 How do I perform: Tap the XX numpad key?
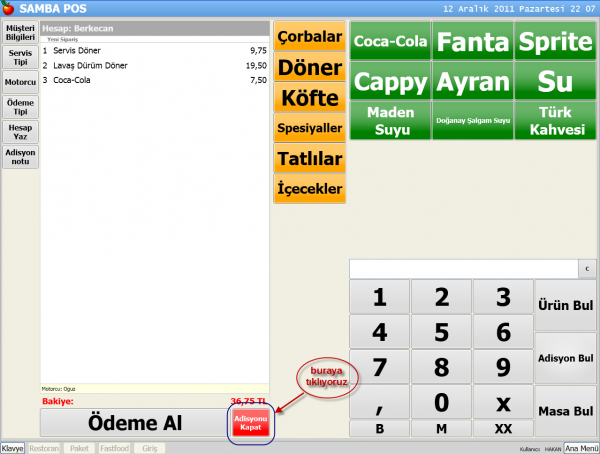coord(503,428)
